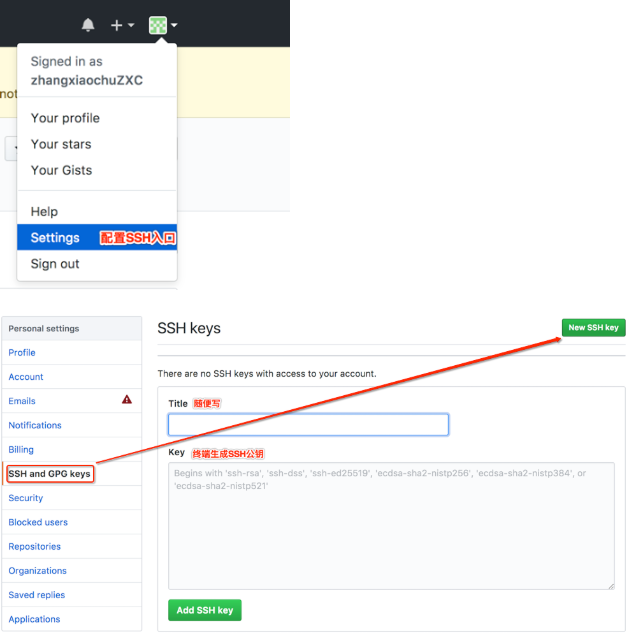Open Organizations settings link
Screen dimensions: 628x636
(x=37, y=571)
